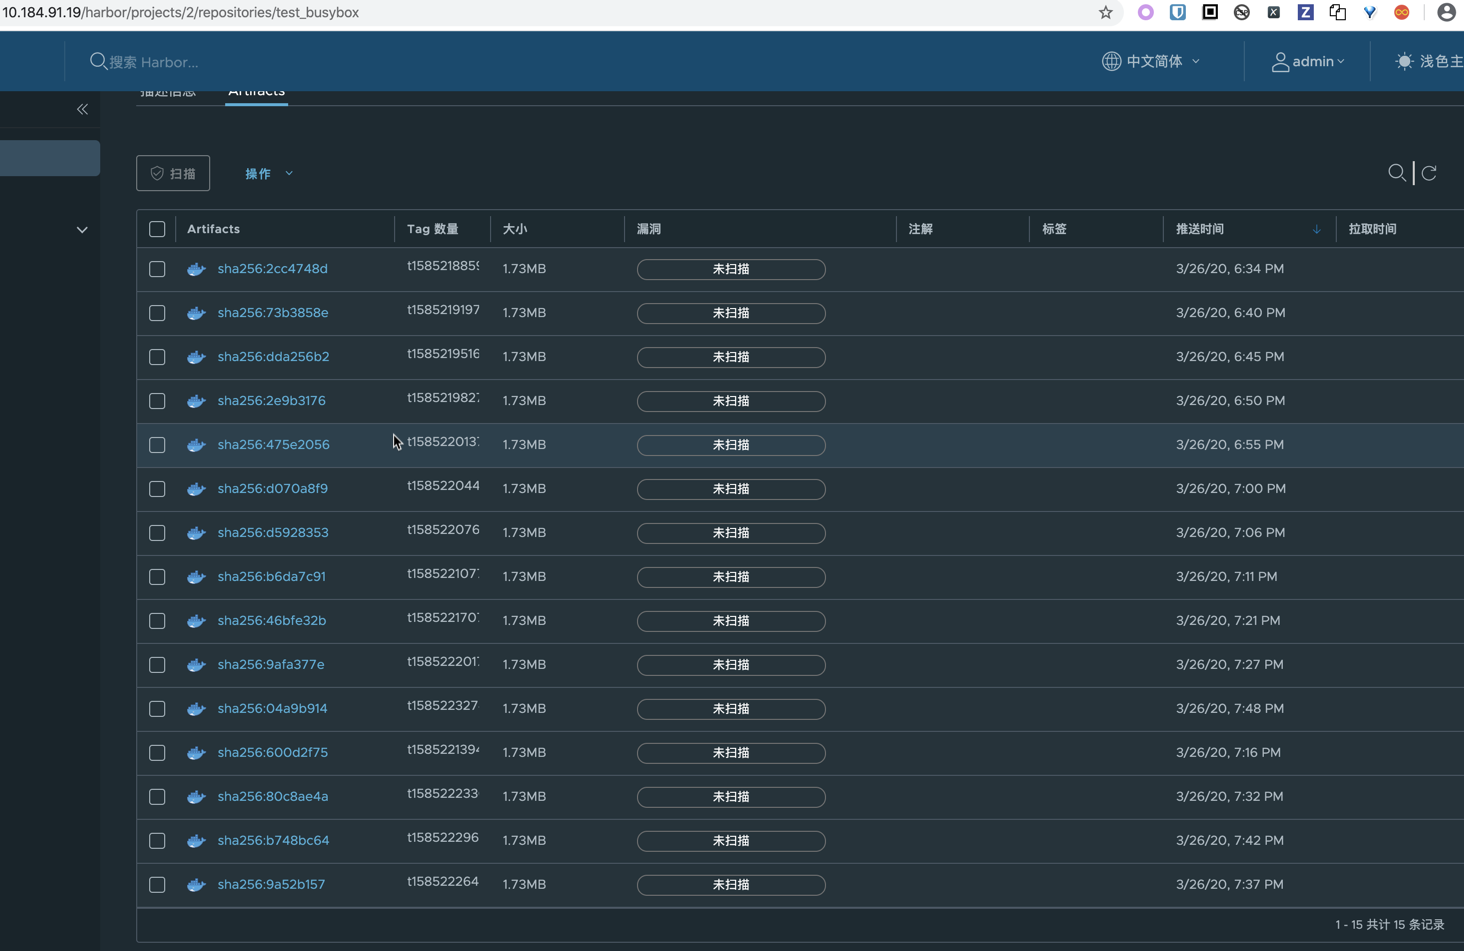Screen dimensions: 1464x951
Task: Click the Docker icon for sha256:2cc4748d
Action: 196,269
